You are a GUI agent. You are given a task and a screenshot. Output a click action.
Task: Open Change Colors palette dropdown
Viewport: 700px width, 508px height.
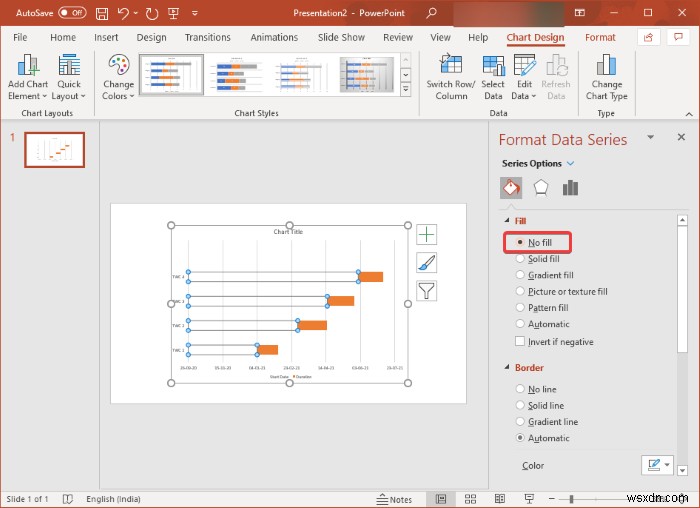pyautogui.click(x=118, y=78)
